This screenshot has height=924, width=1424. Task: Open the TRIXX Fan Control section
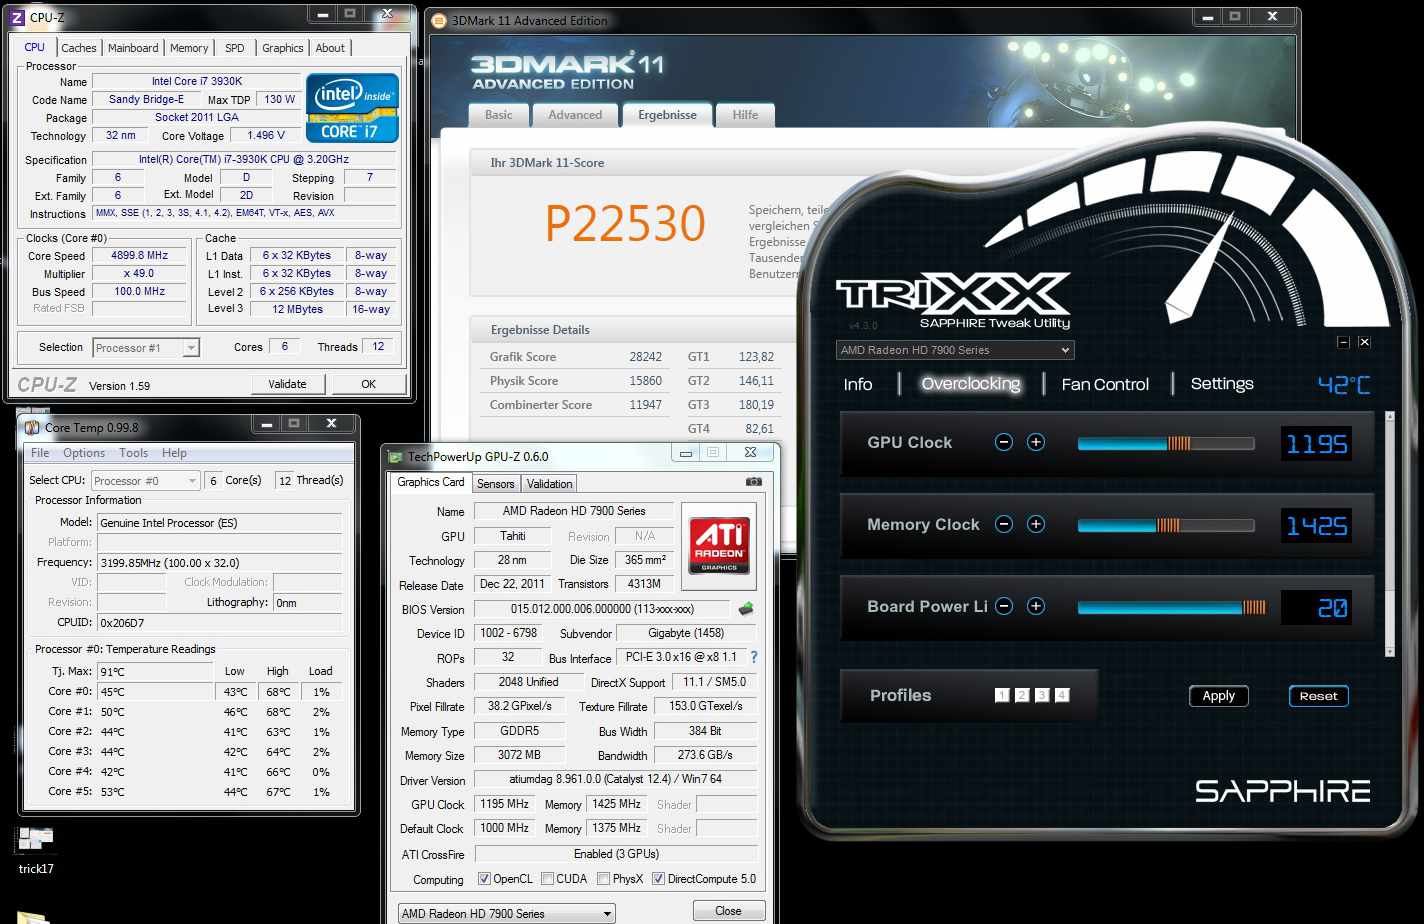(1105, 384)
